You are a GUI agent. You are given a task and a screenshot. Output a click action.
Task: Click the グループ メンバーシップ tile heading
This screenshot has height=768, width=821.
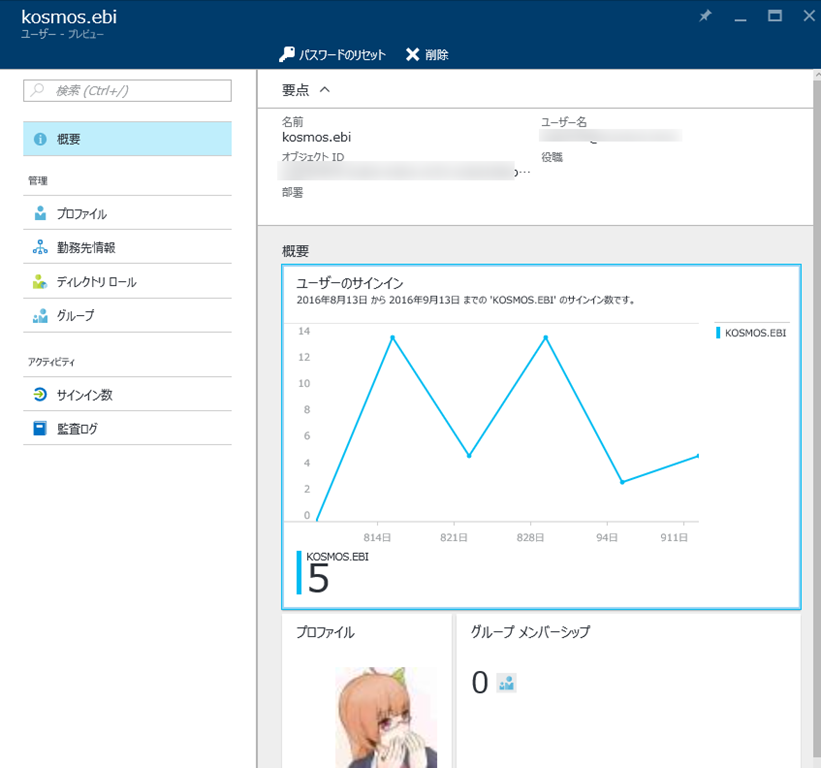click(x=530, y=631)
